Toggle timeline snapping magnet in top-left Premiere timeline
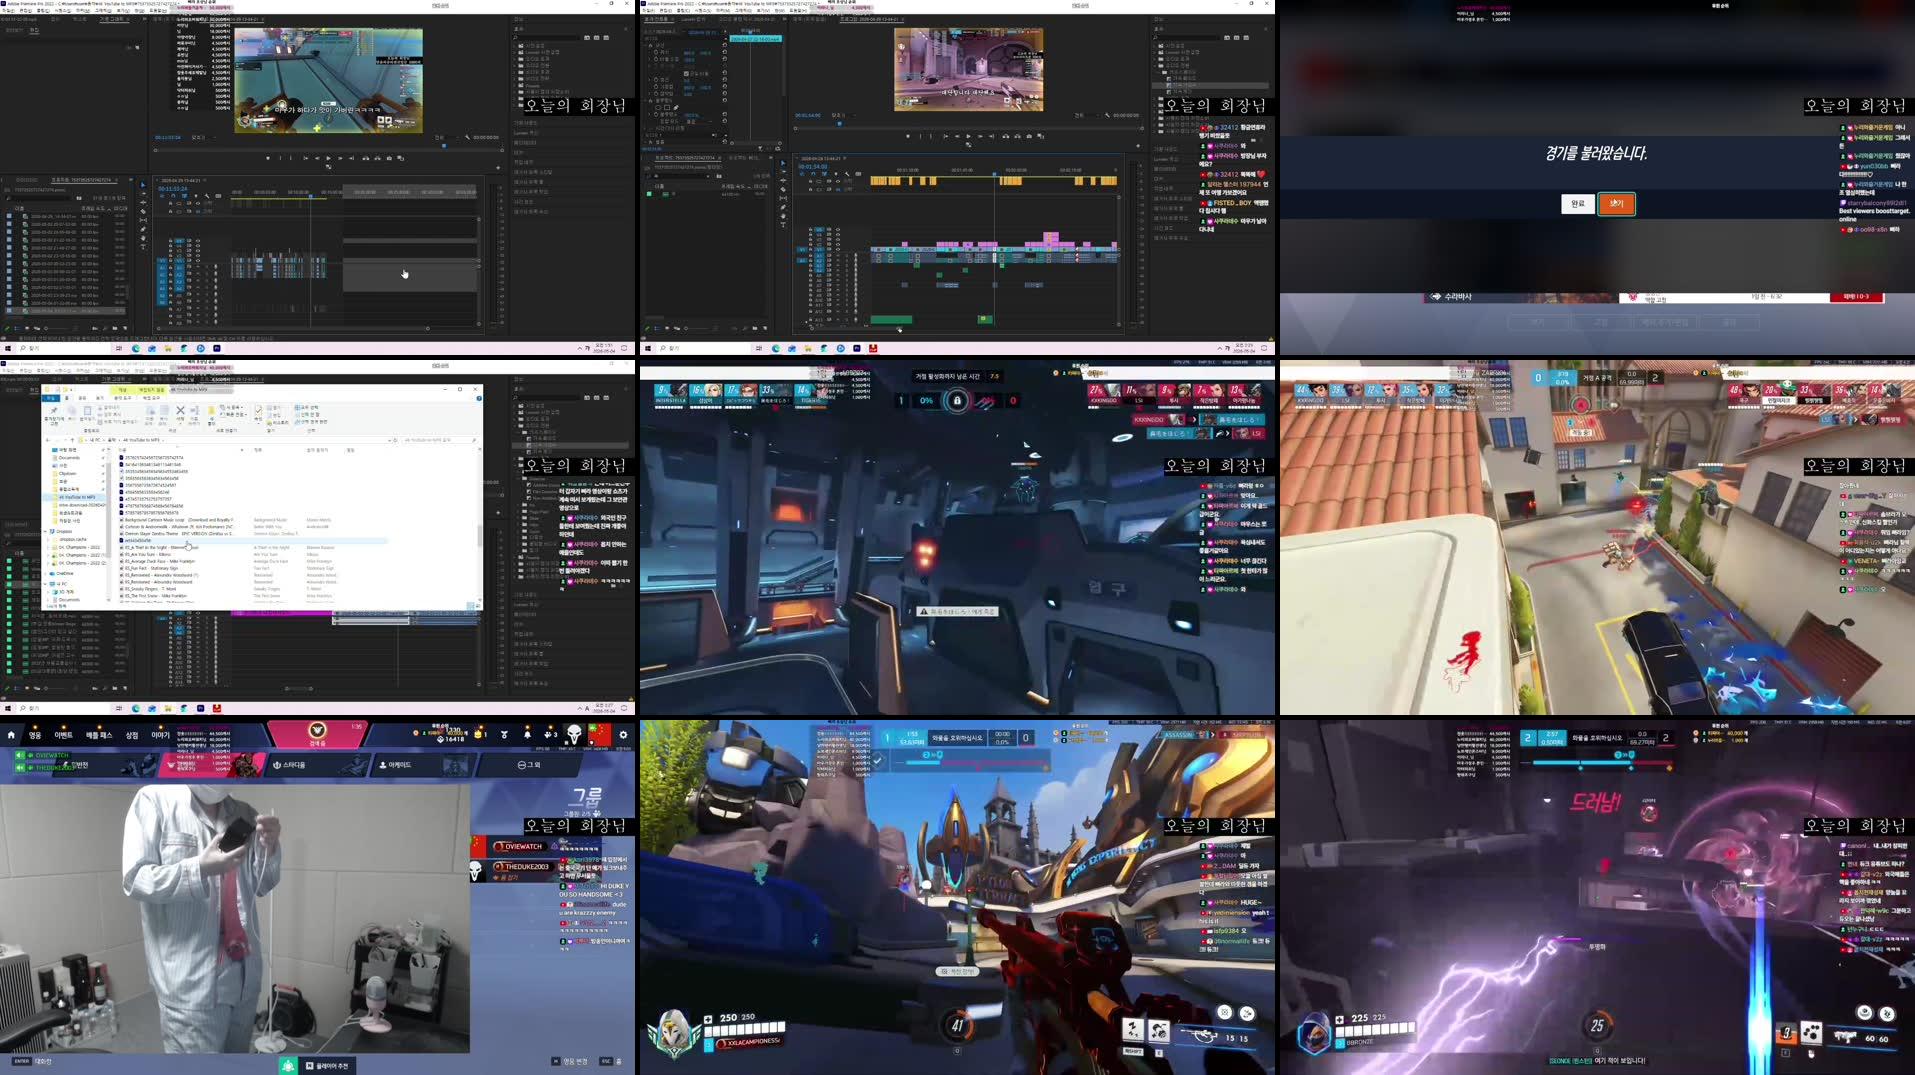Viewport: 1915px width, 1075px height. (x=173, y=196)
